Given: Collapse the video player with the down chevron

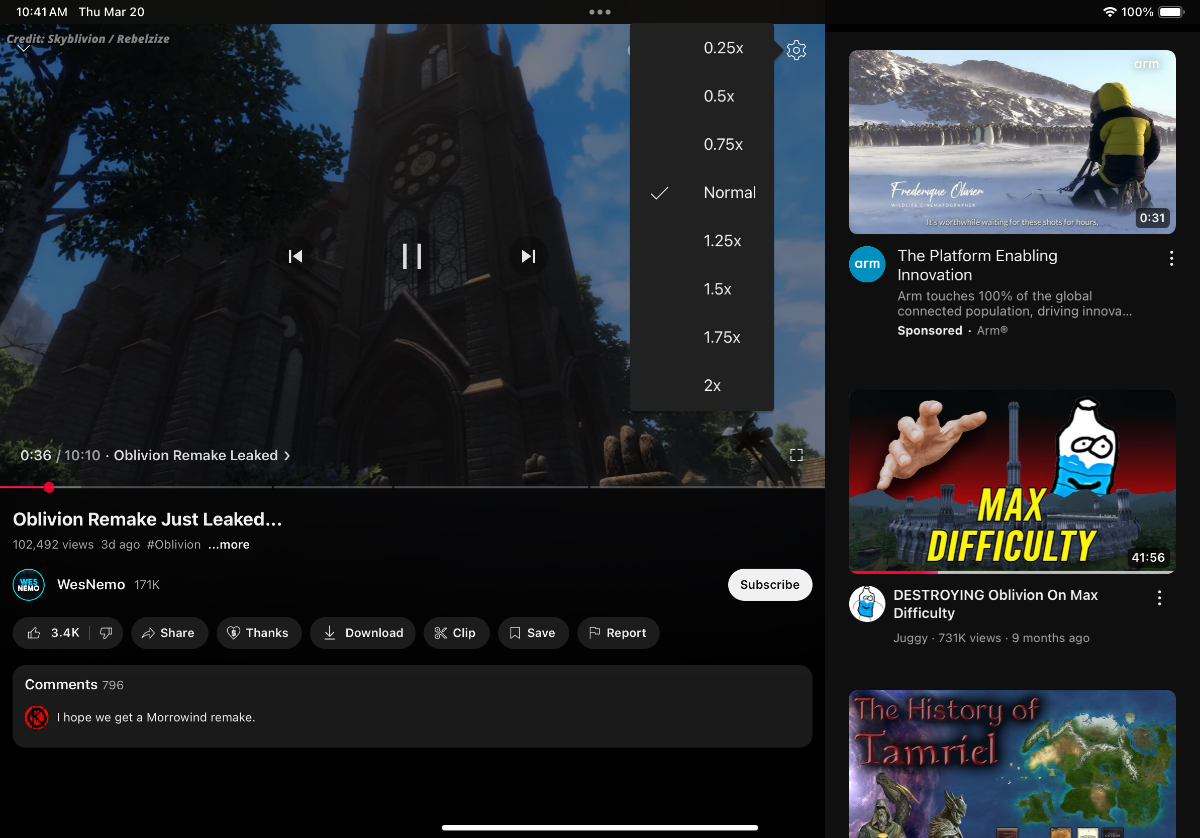Looking at the screenshot, I should point(24,48).
